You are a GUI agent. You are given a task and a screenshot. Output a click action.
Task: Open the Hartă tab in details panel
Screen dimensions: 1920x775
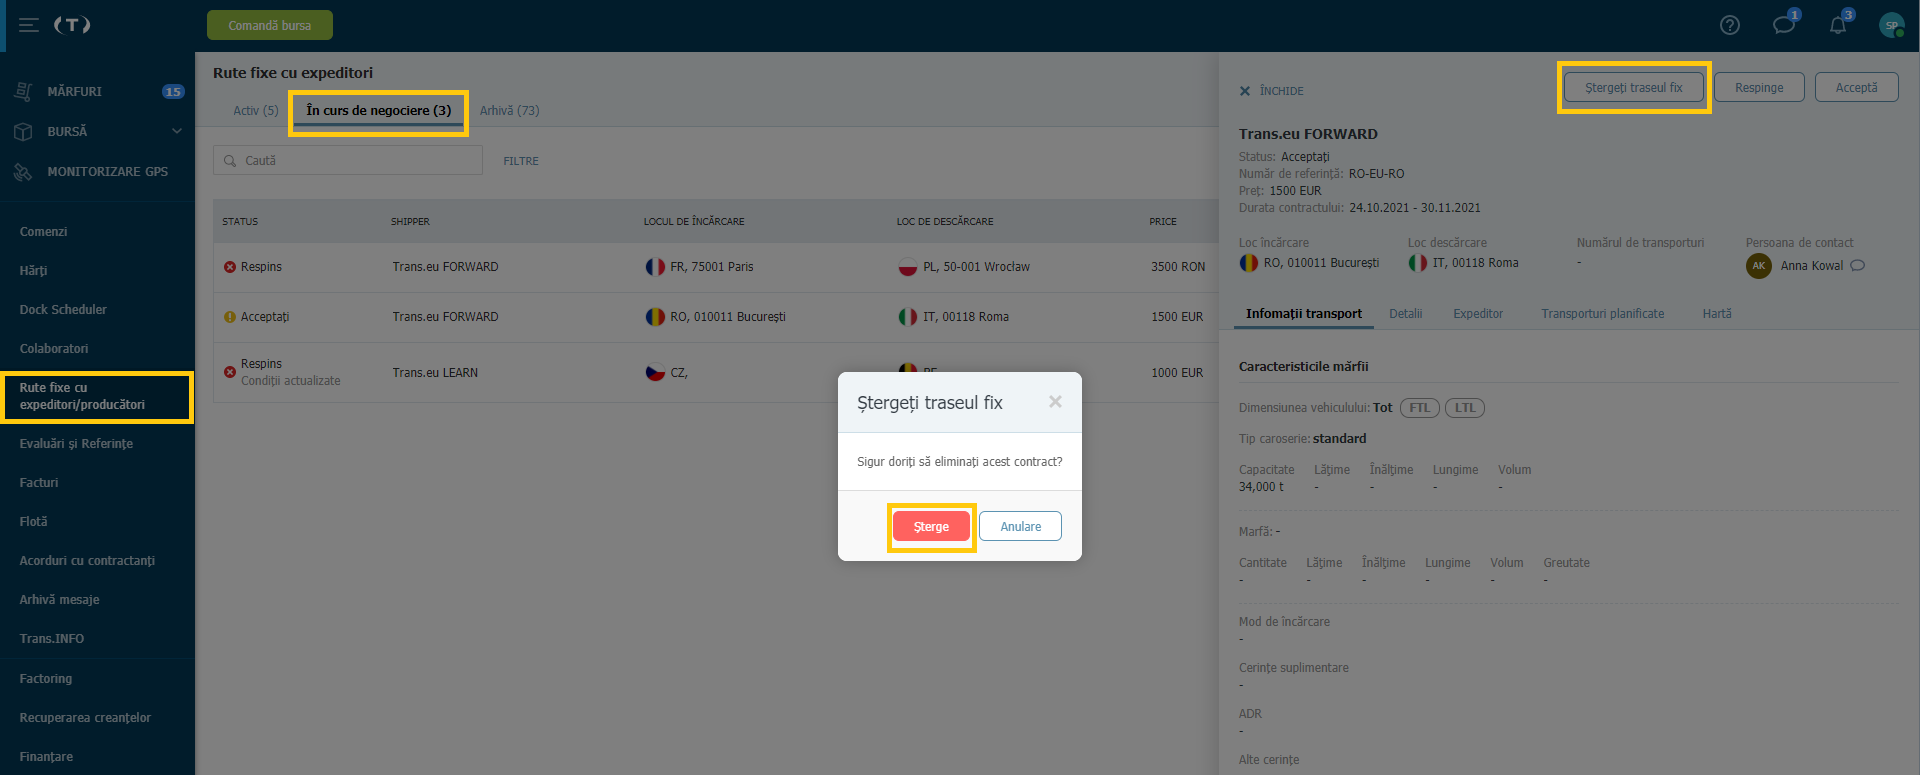pyautogui.click(x=1717, y=313)
